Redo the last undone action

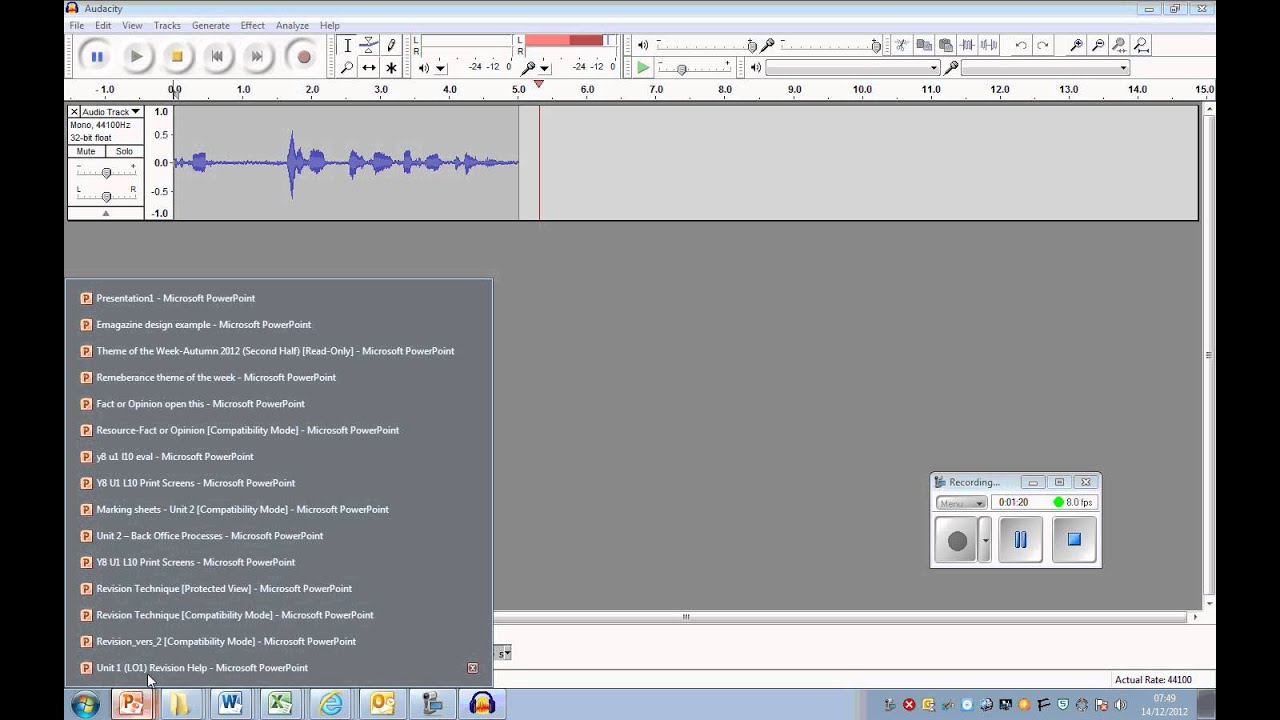coord(1042,45)
